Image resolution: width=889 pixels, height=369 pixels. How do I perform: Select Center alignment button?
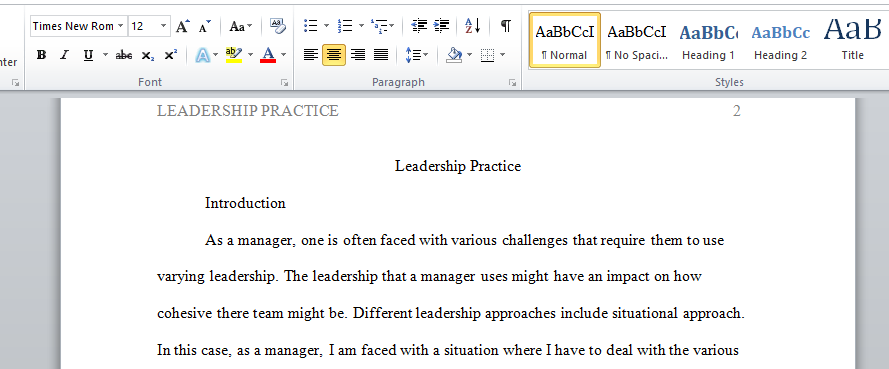[x=334, y=55]
